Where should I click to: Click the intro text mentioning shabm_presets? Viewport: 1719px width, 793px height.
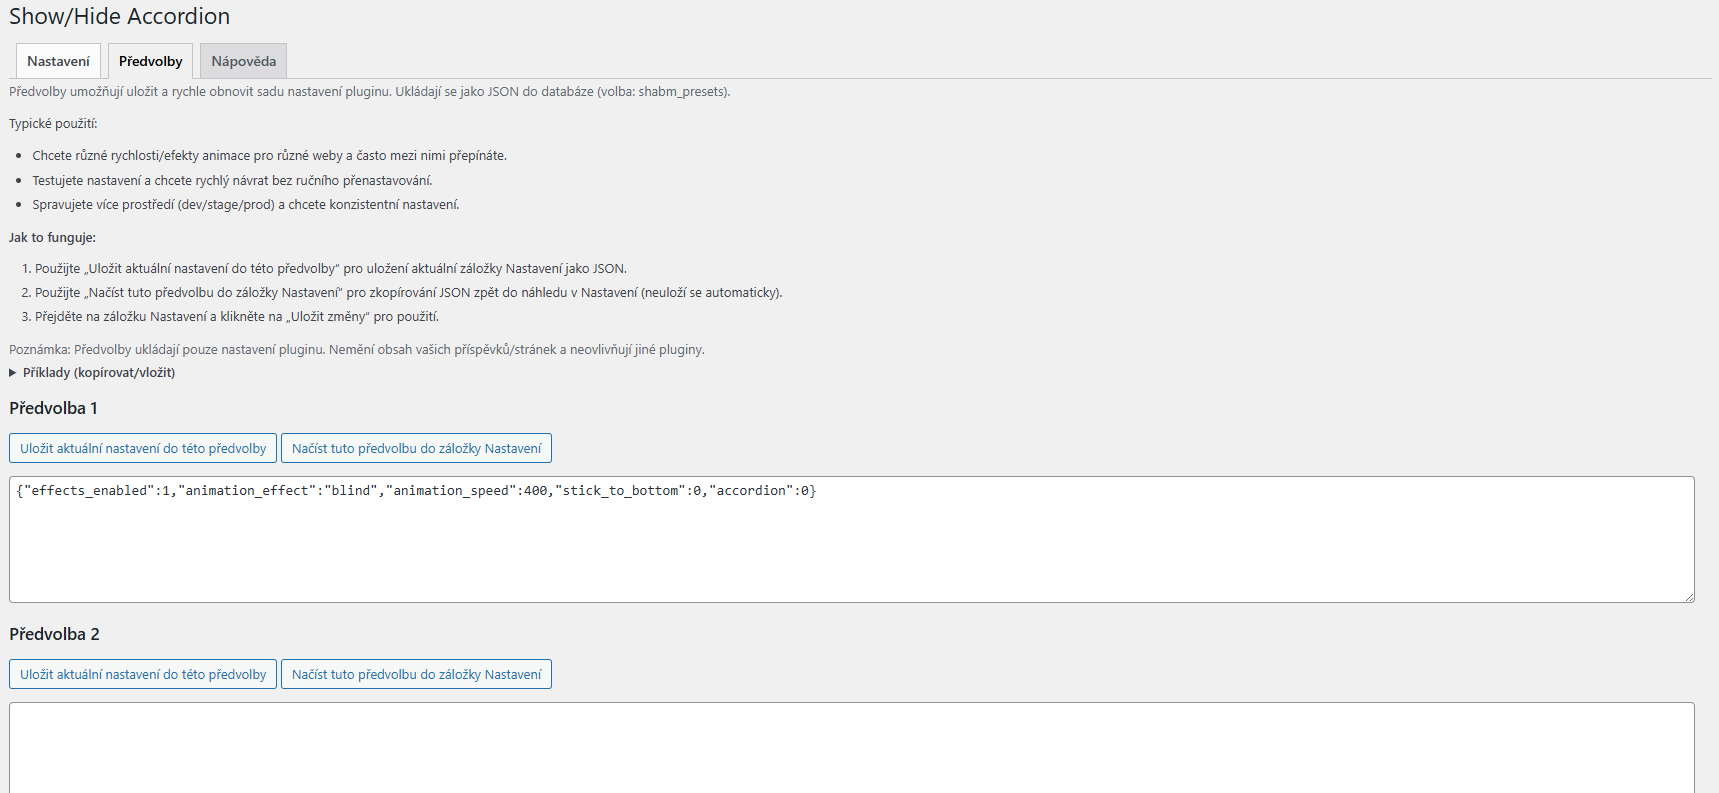[369, 92]
